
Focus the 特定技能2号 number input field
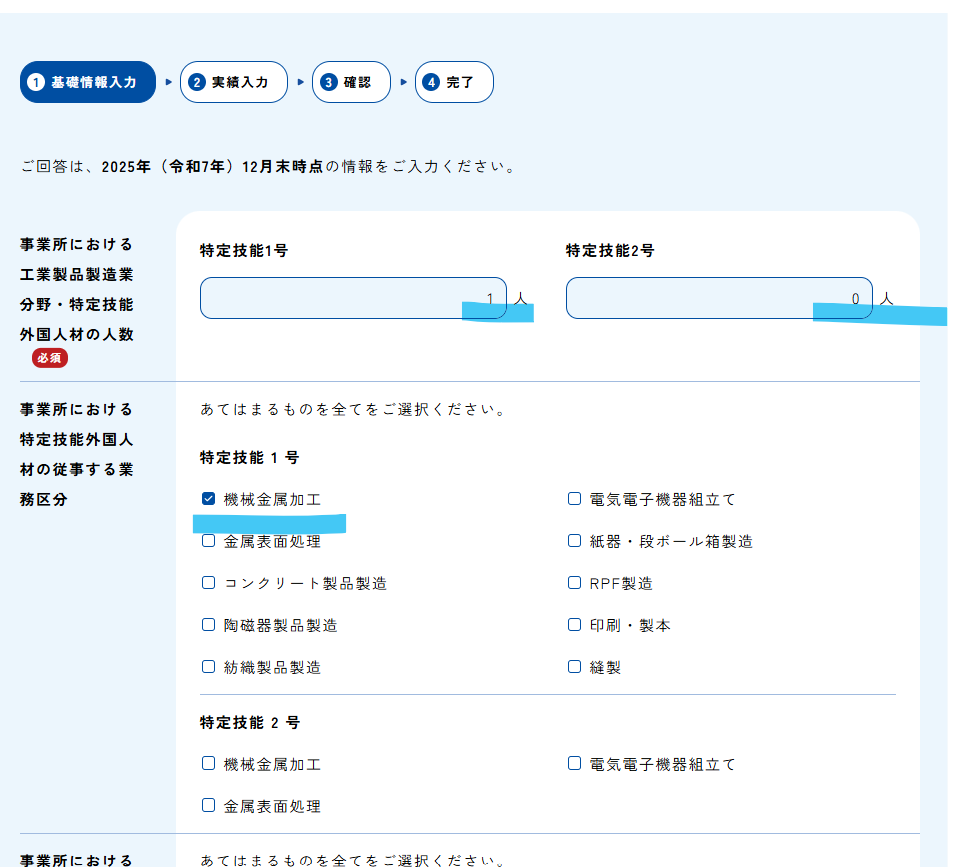pos(718,298)
